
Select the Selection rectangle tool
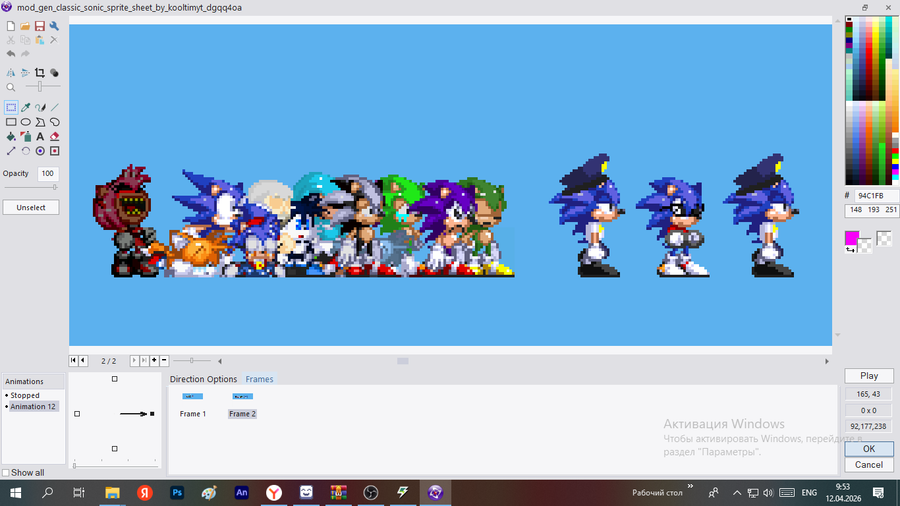point(11,107)
